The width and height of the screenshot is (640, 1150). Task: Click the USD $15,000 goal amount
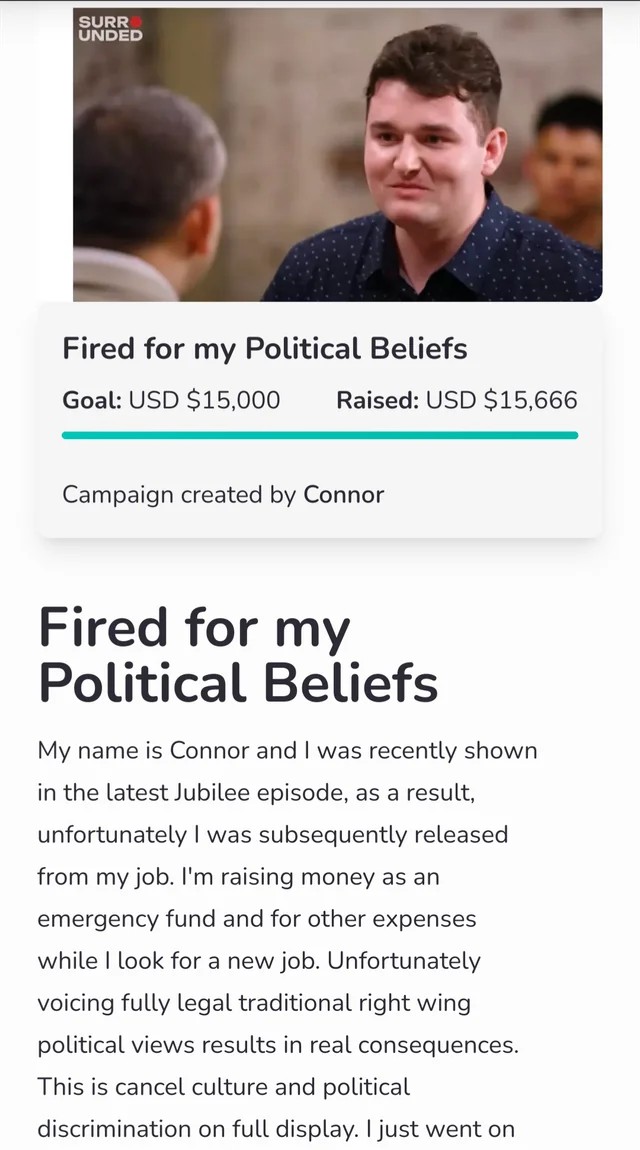click(205, 401)
